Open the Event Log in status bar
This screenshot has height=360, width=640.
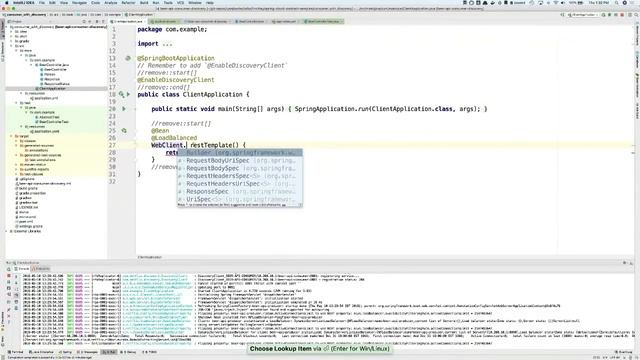[624, 352]
